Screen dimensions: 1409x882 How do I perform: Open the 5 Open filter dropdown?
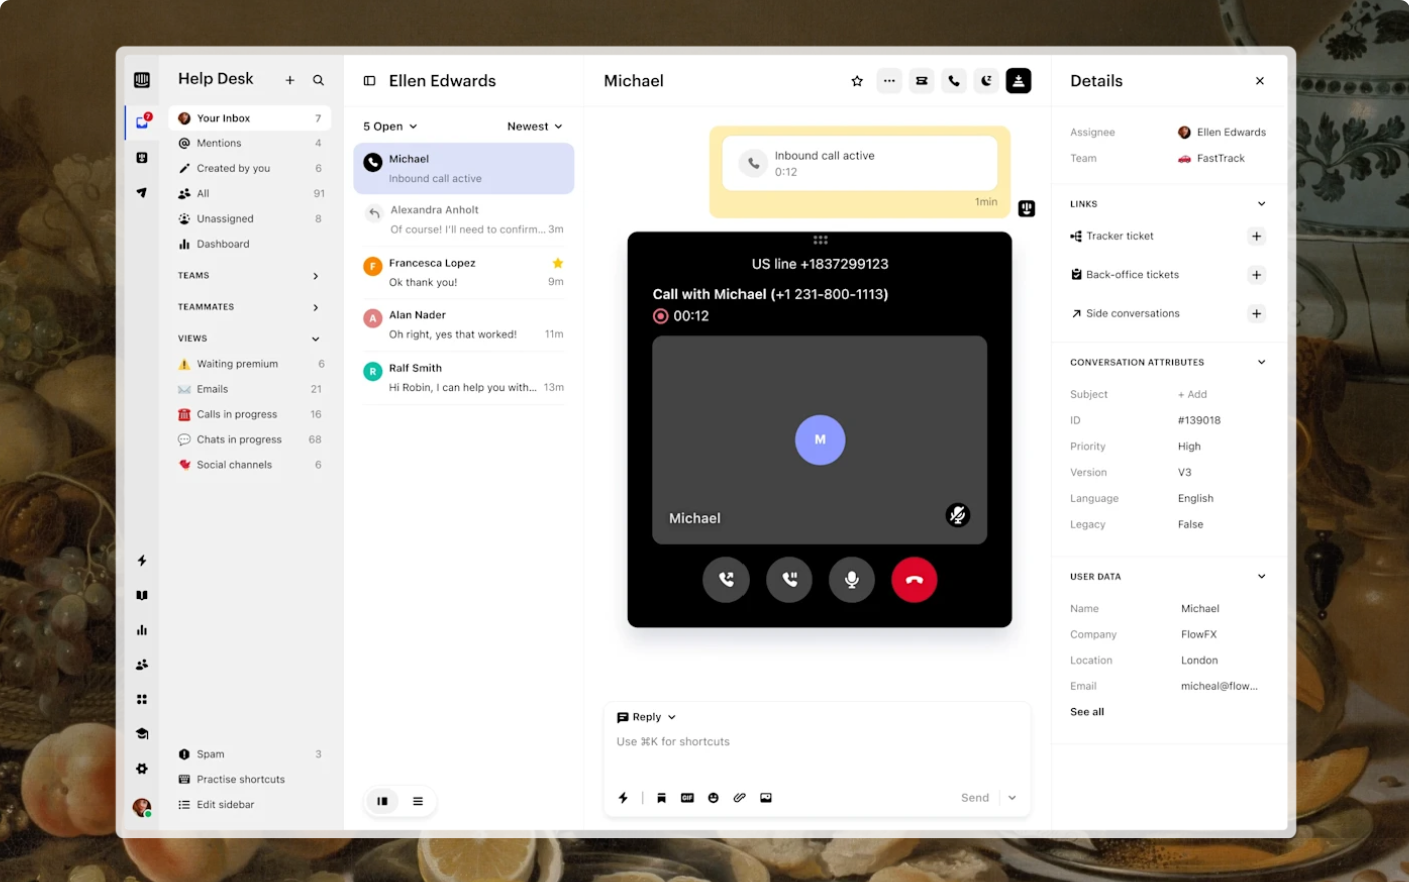(x=390, y=126)
